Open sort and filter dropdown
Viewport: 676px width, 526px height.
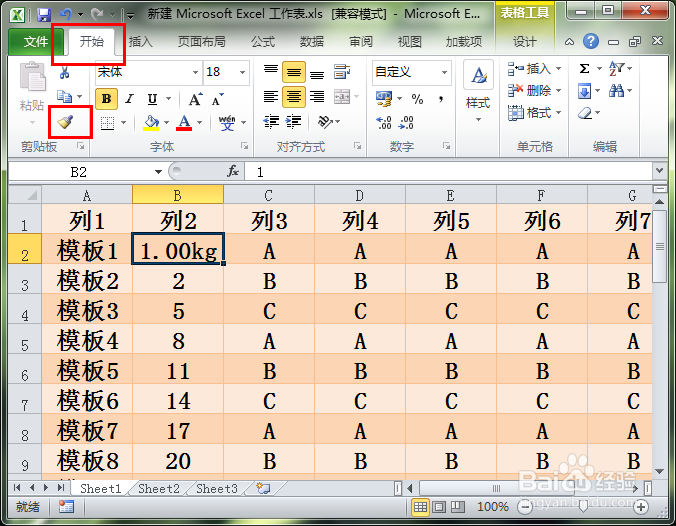coord(620,69)
